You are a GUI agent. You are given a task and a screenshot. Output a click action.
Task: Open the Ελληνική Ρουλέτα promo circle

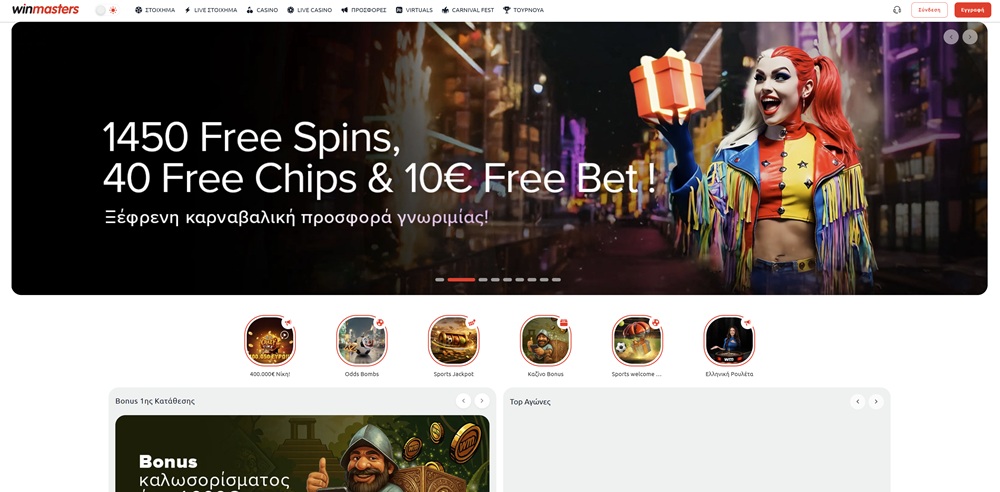[x=729, y=340]
